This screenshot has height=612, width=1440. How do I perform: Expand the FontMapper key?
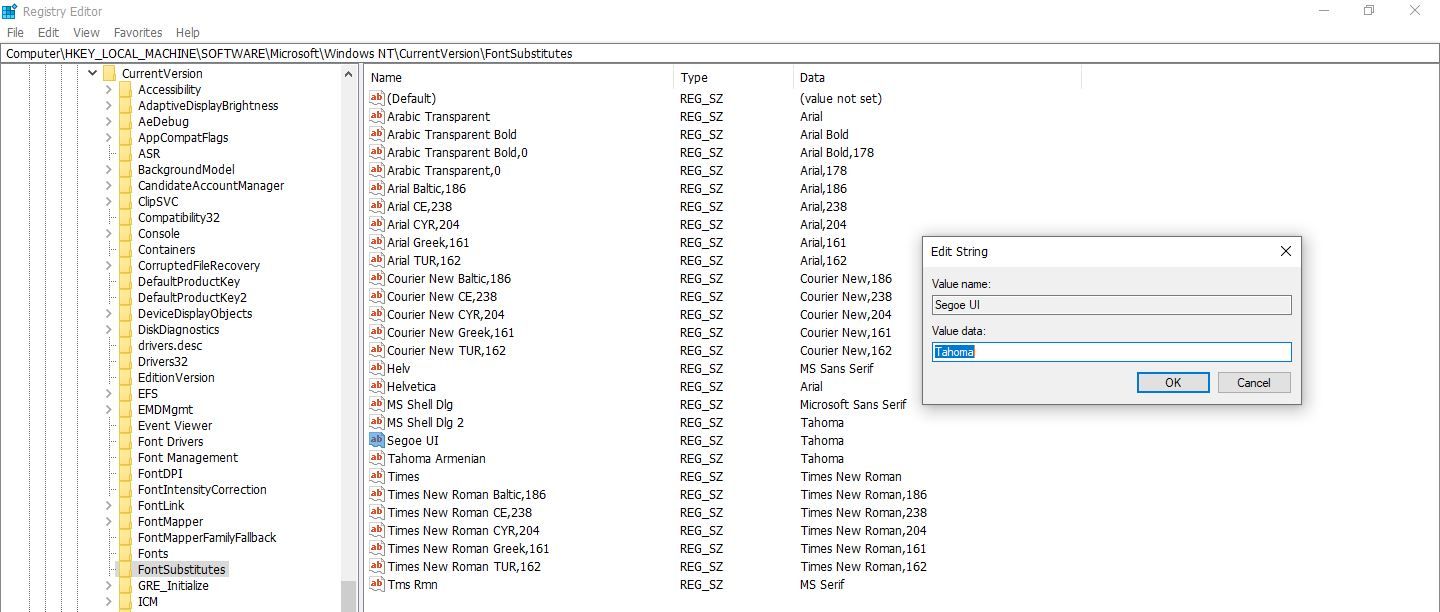[109, 521]
